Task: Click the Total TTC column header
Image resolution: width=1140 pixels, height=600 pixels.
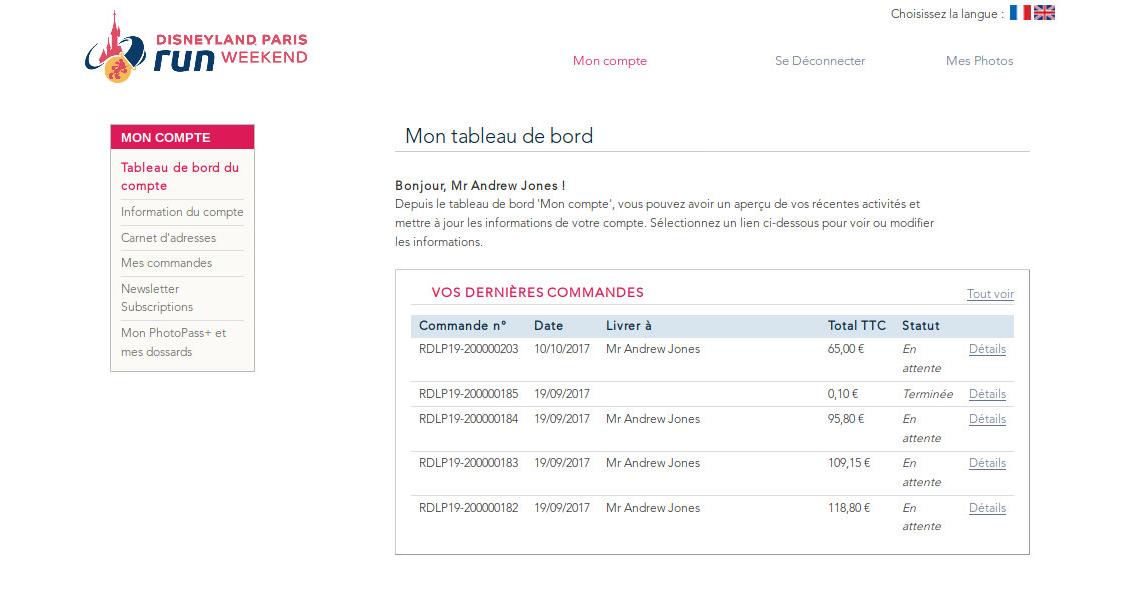Action: [856, 326]
